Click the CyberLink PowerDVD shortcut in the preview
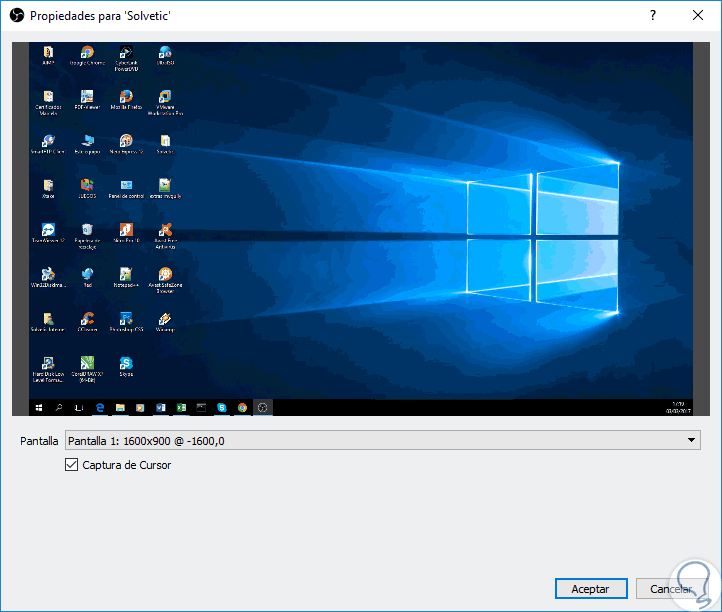This screenshot has height=612, width=722. point(126,58)
